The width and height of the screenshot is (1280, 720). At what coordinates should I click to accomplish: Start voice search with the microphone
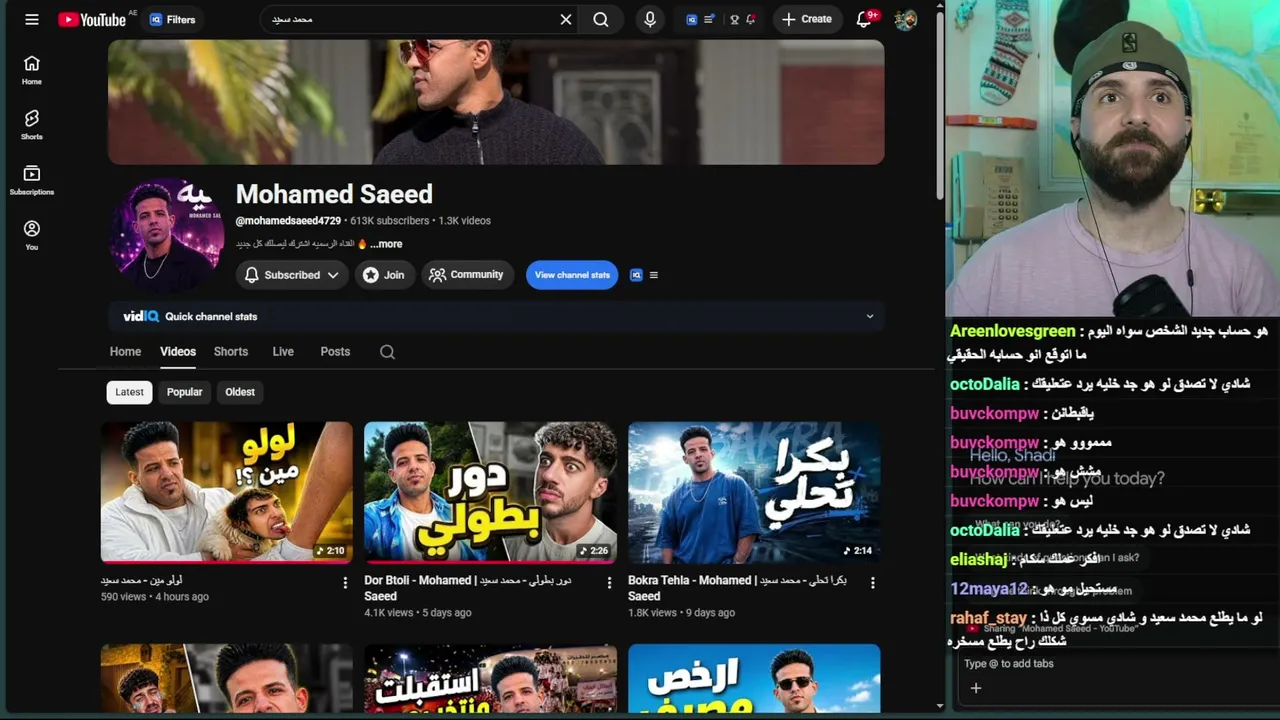(650, 19)
